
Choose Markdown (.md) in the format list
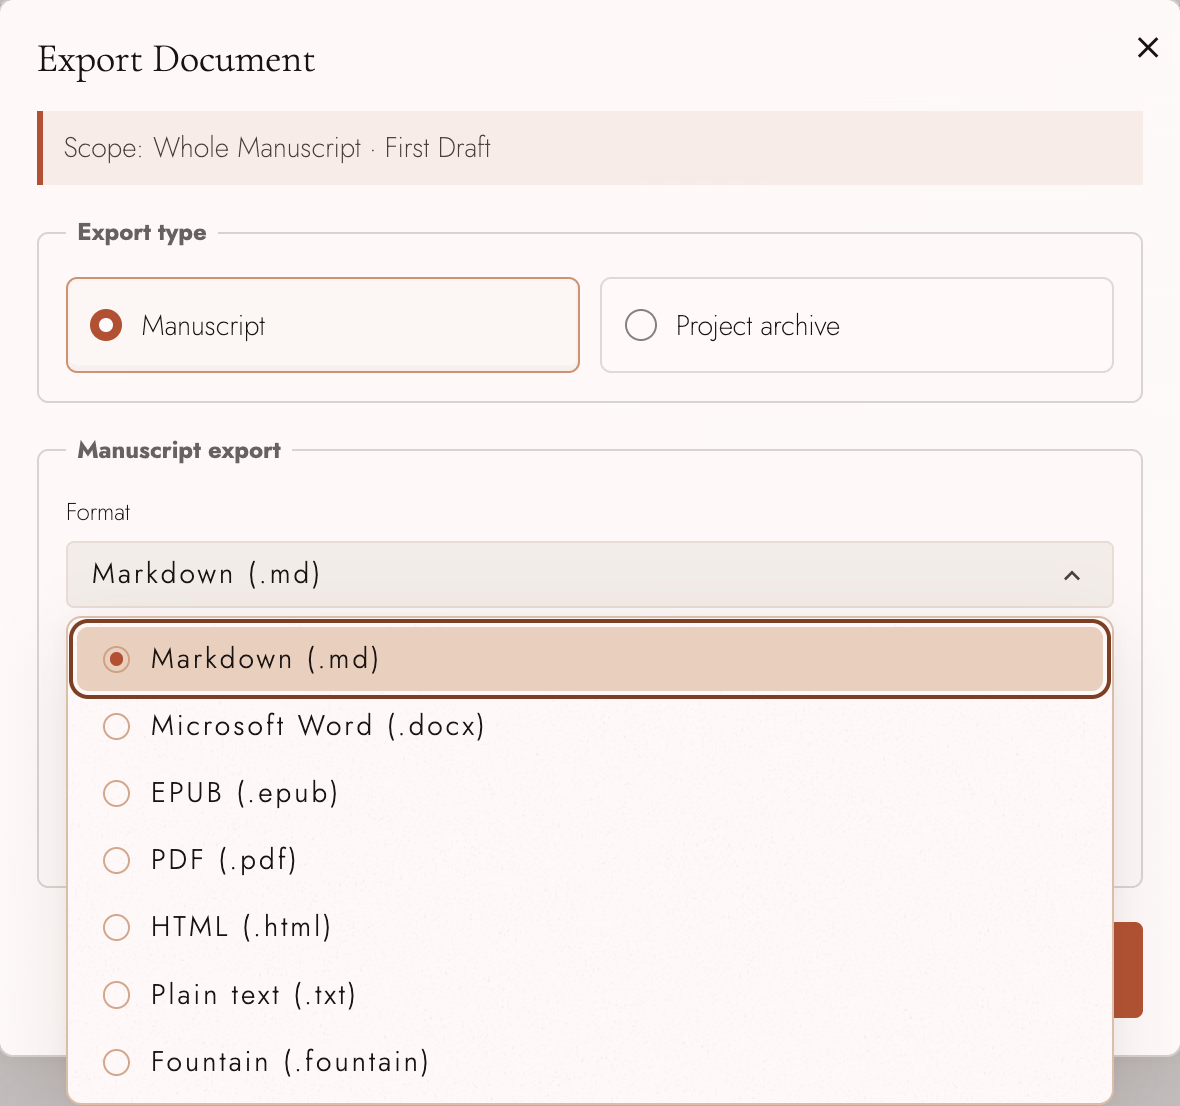point(589,659)
